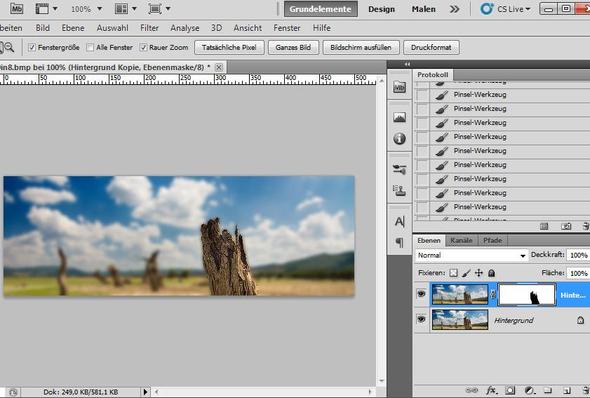Screen dimensions: 590x398
Task: Open the status bar info arrow menu
Action: [x=145, y=392]
